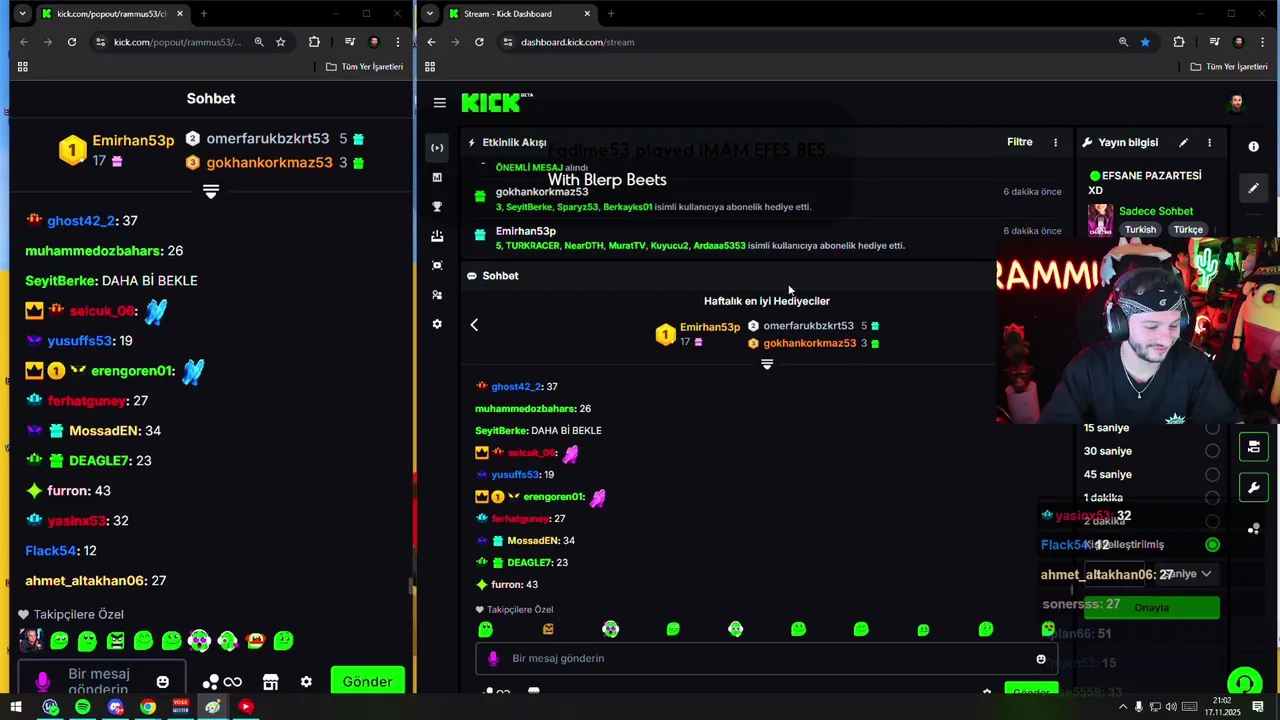Click the info icon on right rail

coord(1254,147)
